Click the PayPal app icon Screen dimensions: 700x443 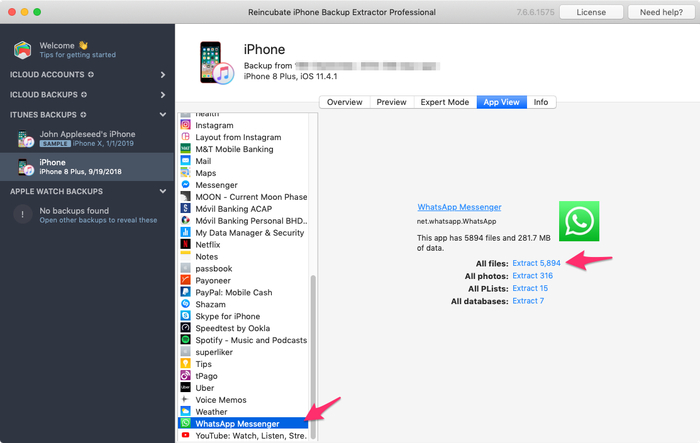[x=185, y=292]
